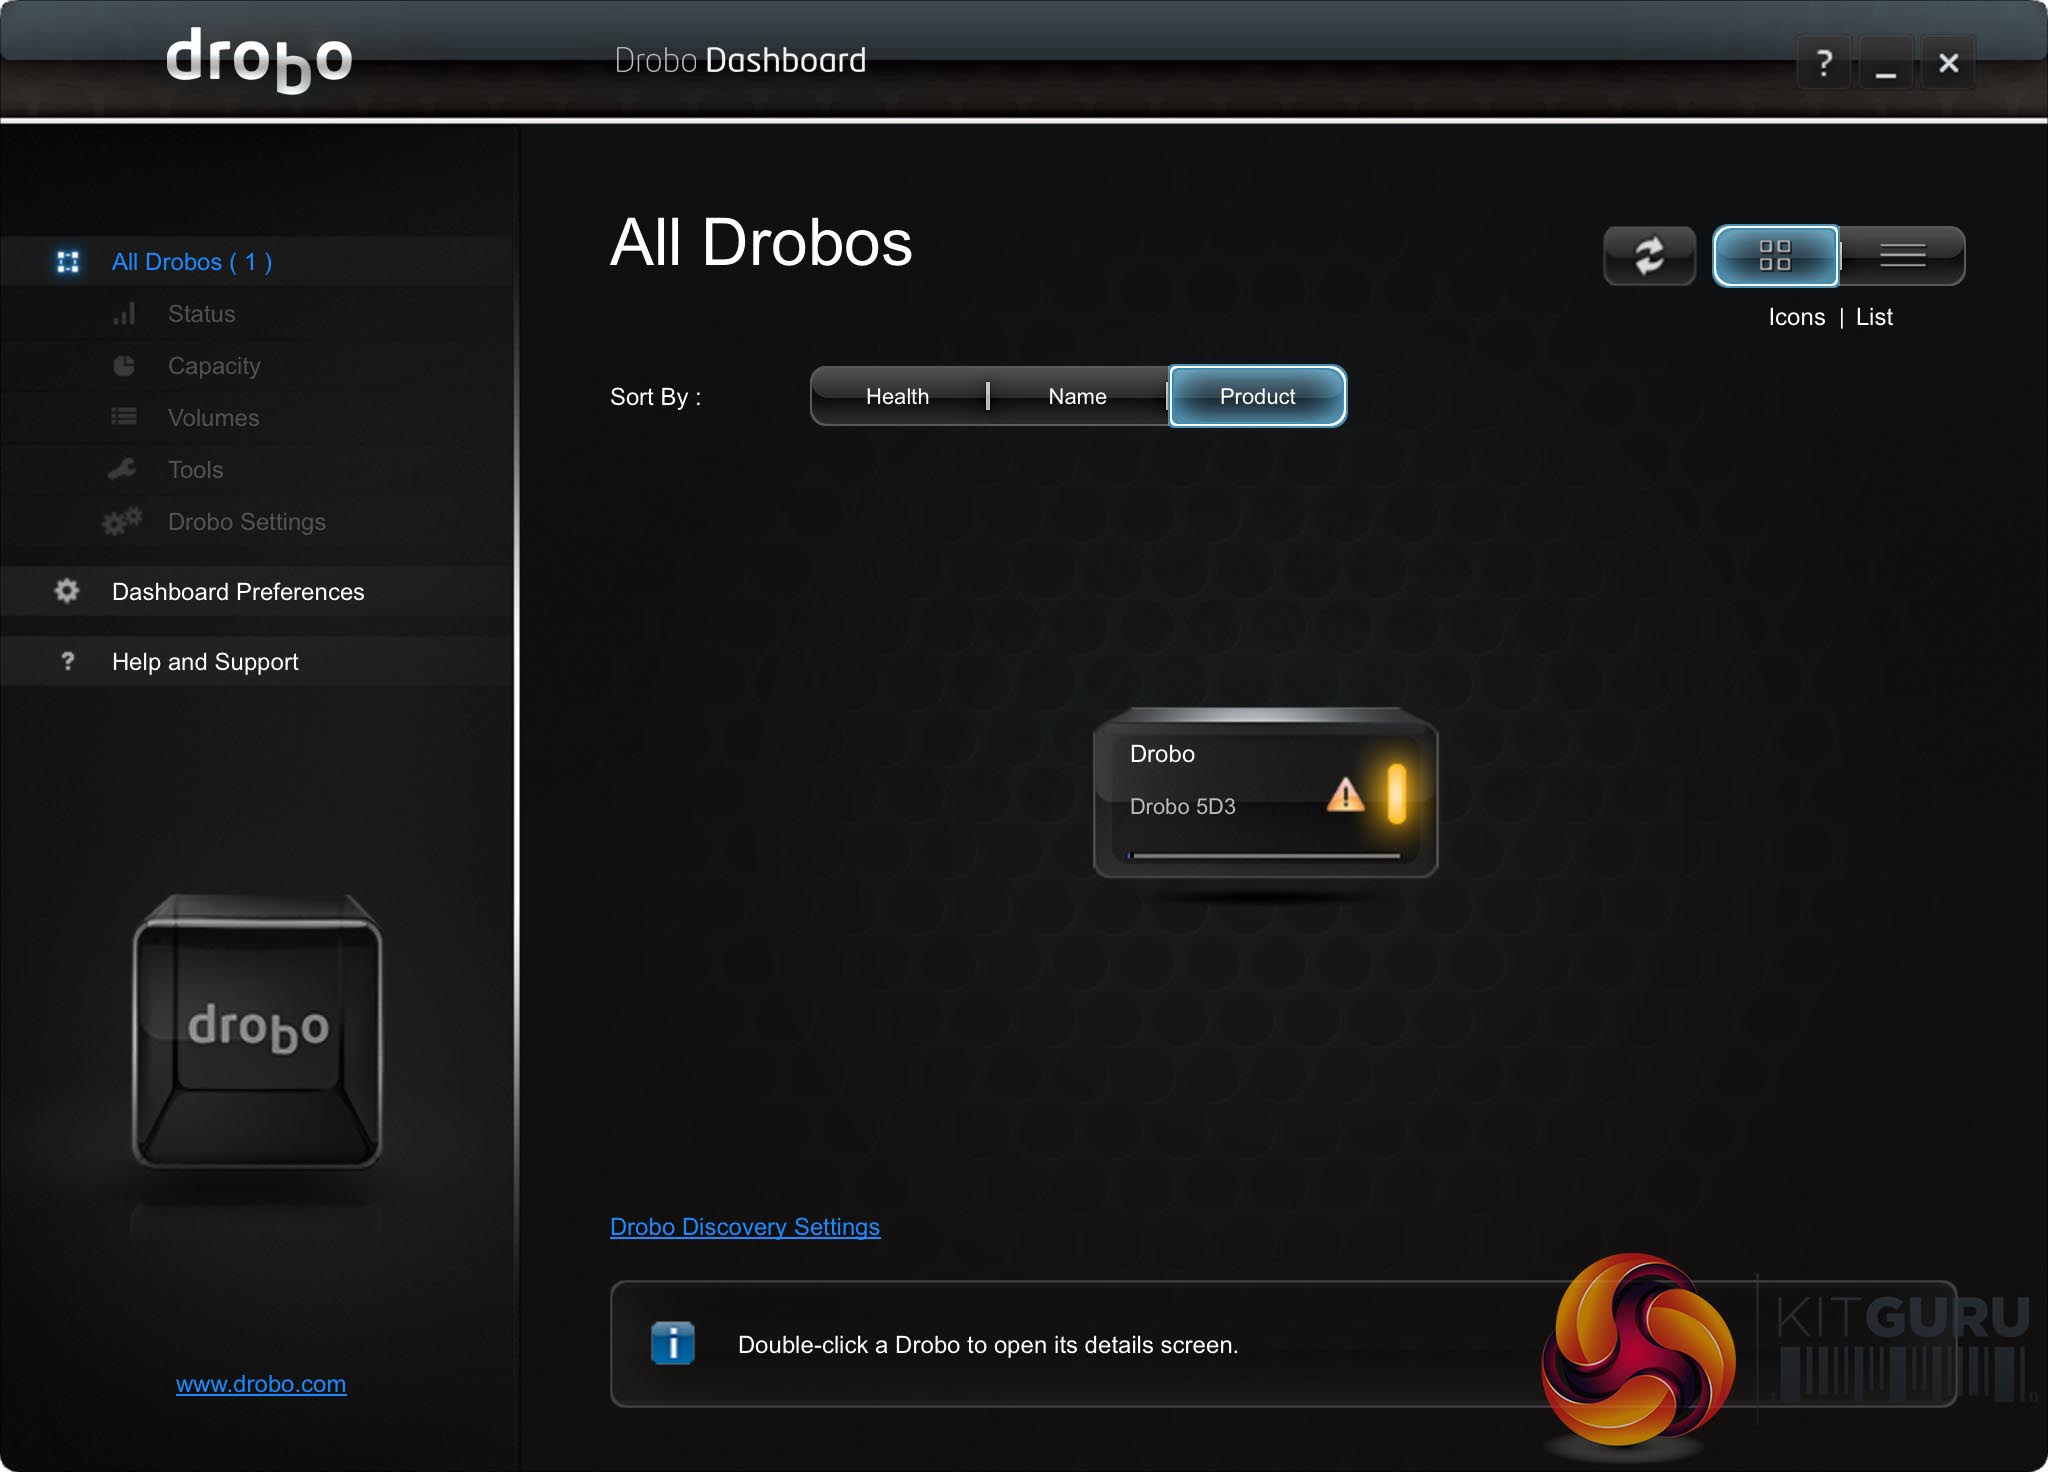Switch to Icons grid view

click(x=1775, y=256)
